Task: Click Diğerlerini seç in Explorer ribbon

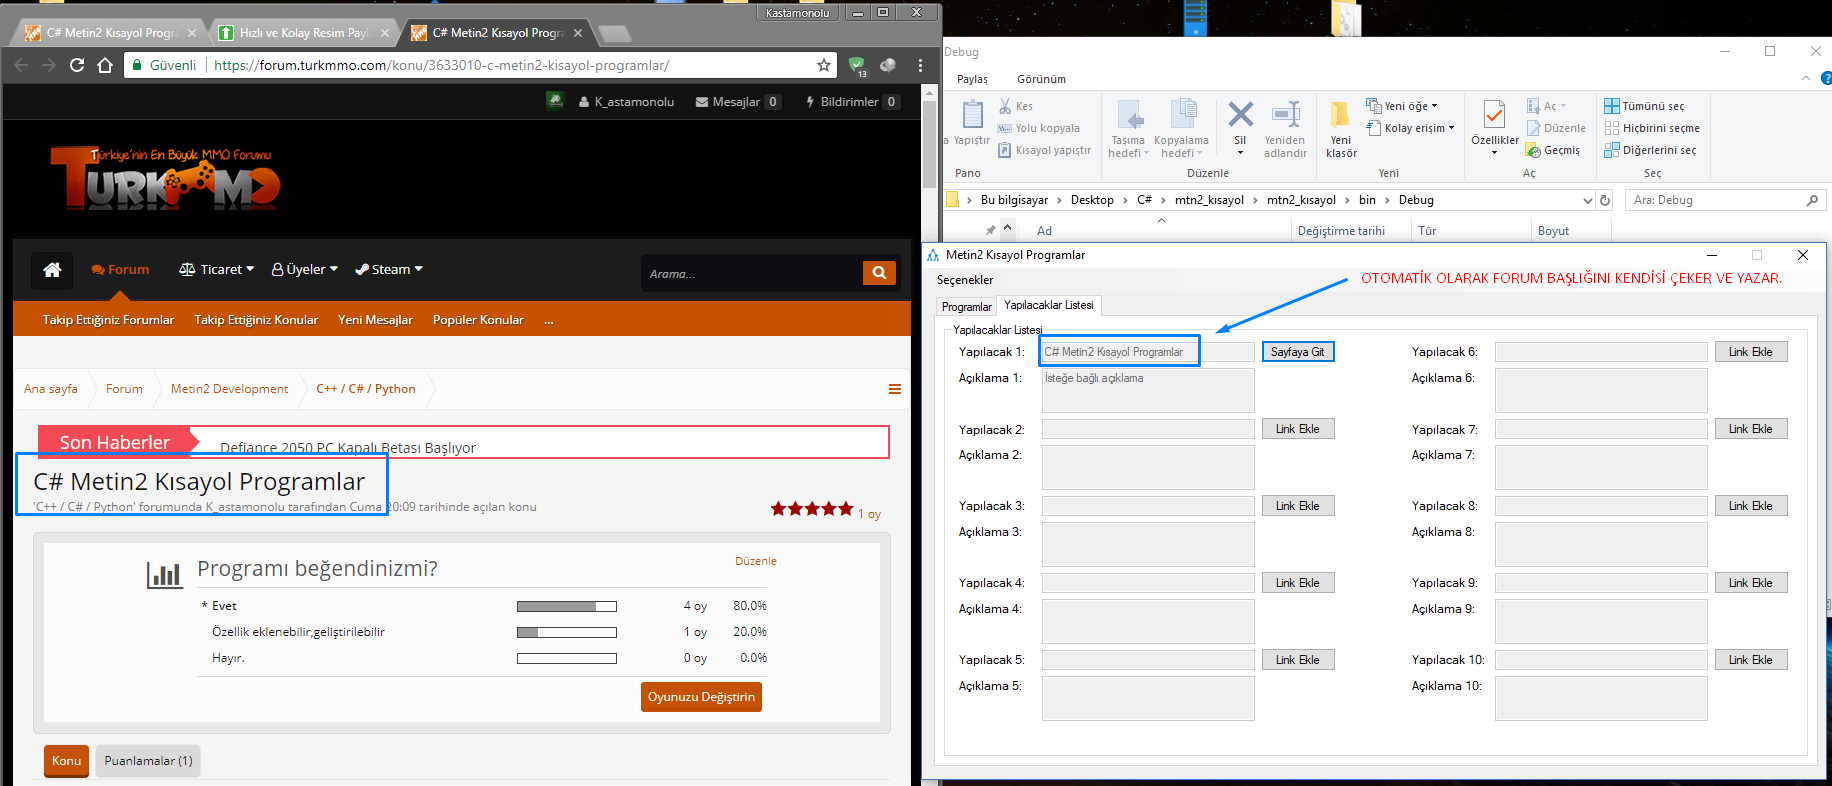Action: click(x=1650, y=150)
